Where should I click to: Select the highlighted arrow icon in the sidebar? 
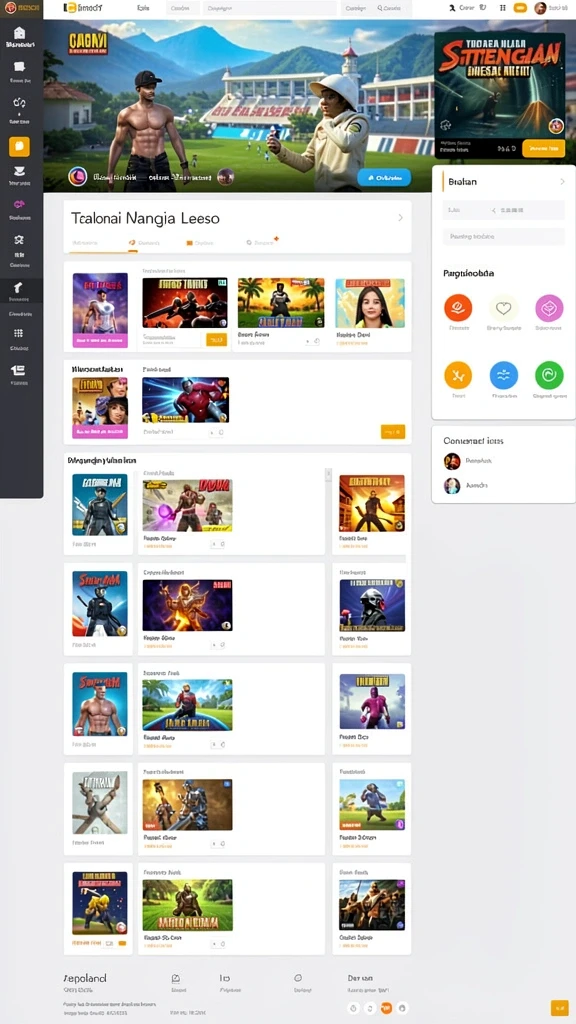19,287
